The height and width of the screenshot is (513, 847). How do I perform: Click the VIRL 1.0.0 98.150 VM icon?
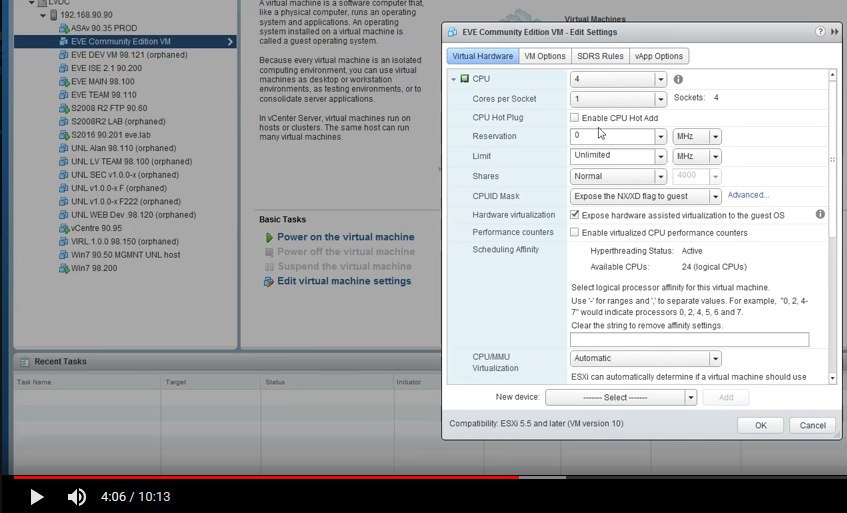pos(64,241)
